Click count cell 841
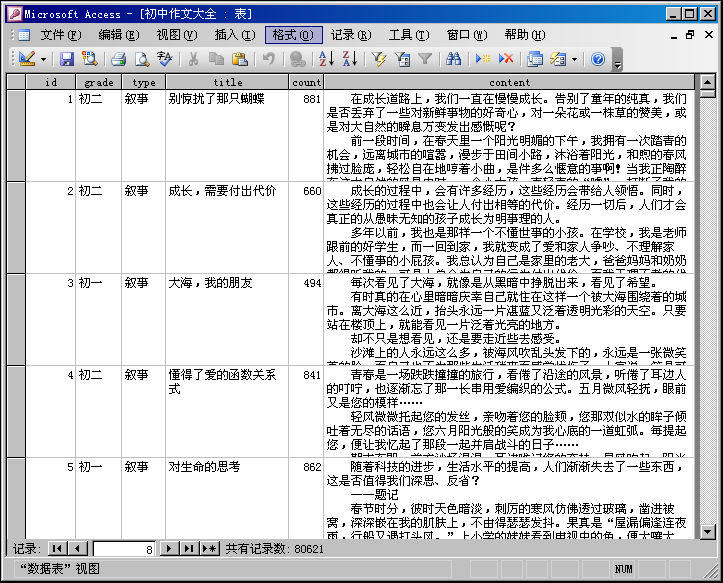Screen dimensions: 723x583 click(306, 411)
